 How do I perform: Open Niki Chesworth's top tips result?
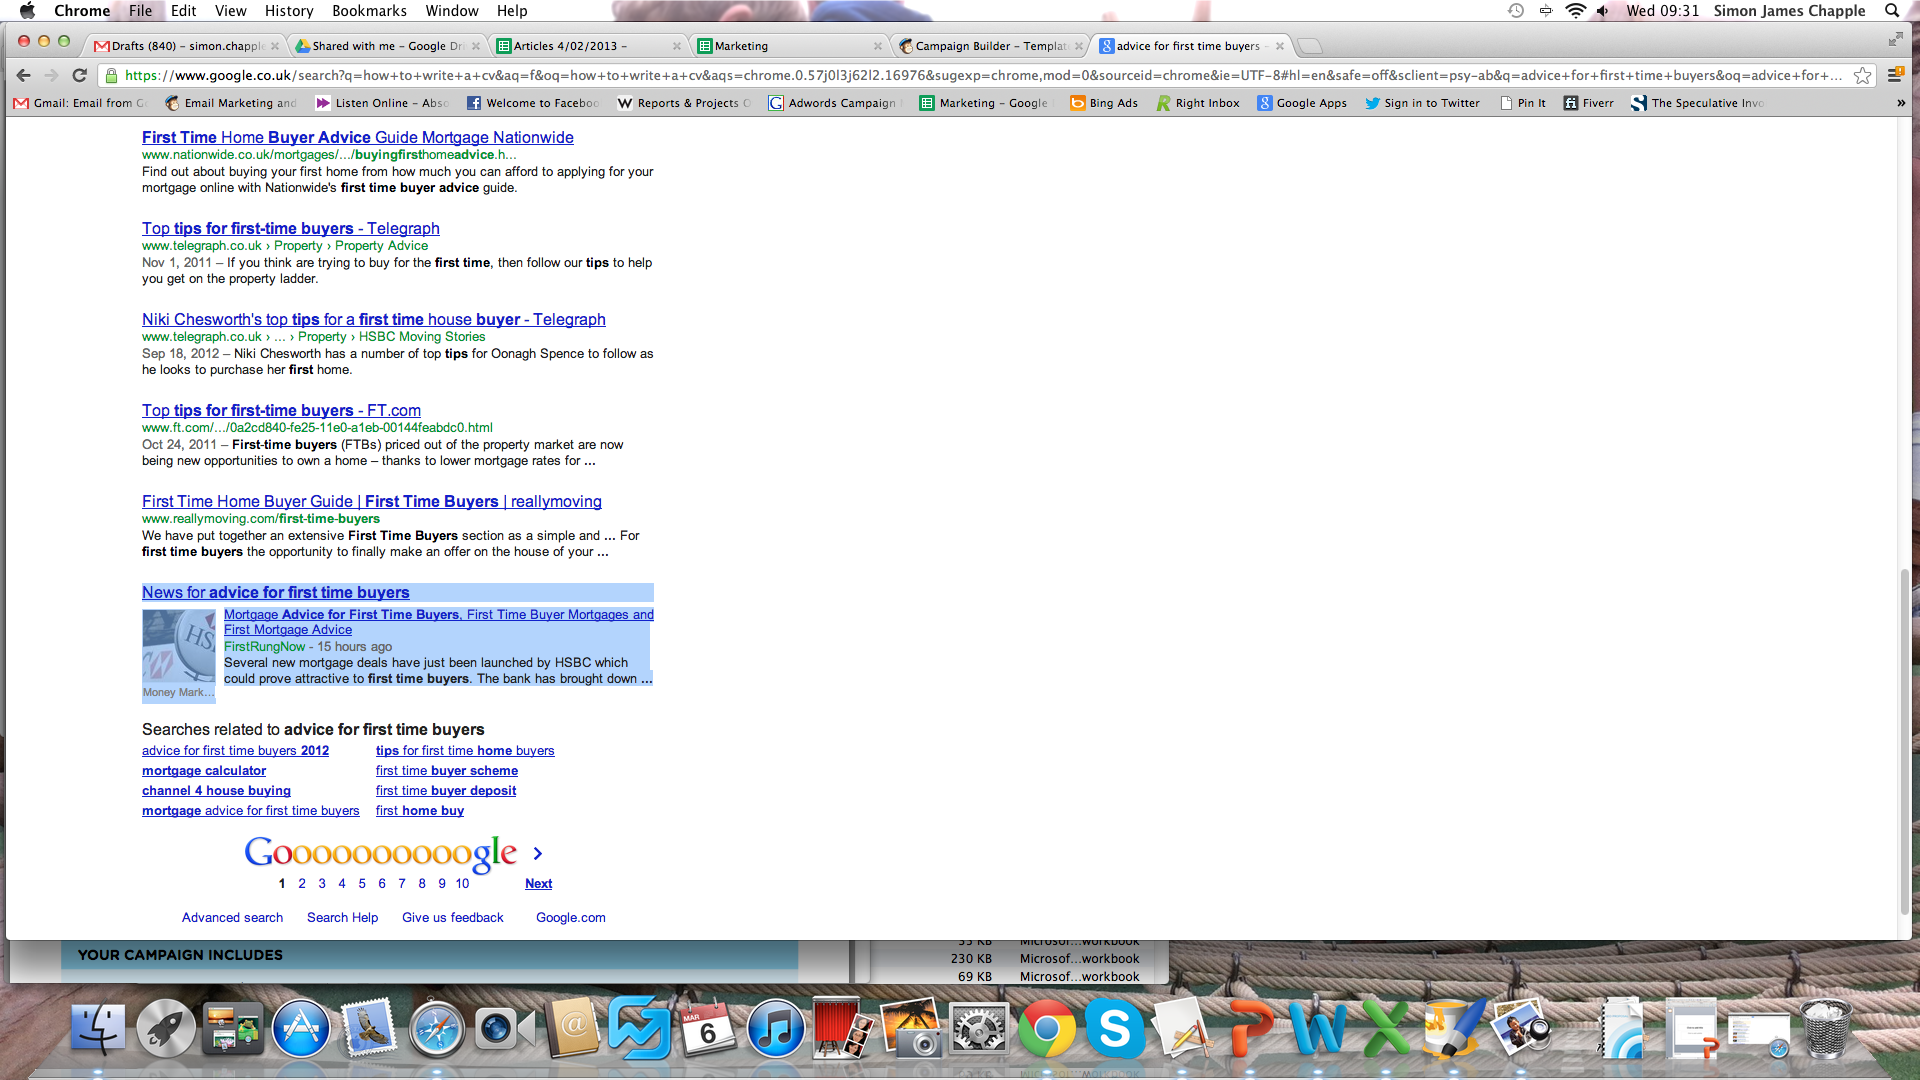(374, 319)
